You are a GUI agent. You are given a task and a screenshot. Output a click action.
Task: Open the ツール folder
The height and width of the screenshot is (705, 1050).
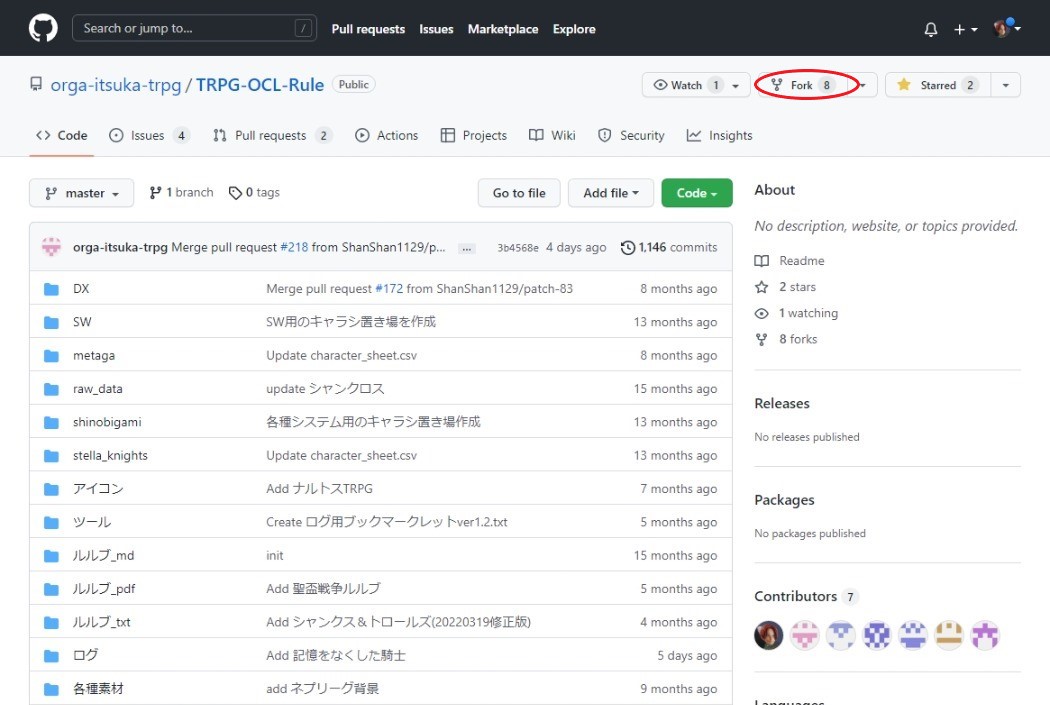pos(92,522)
